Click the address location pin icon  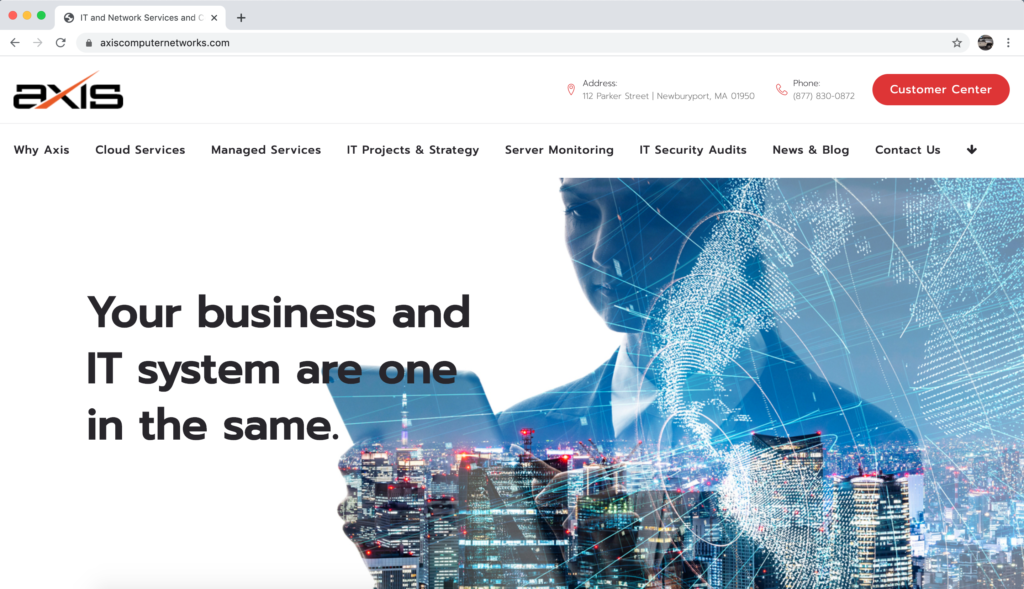tap(571, 89)
